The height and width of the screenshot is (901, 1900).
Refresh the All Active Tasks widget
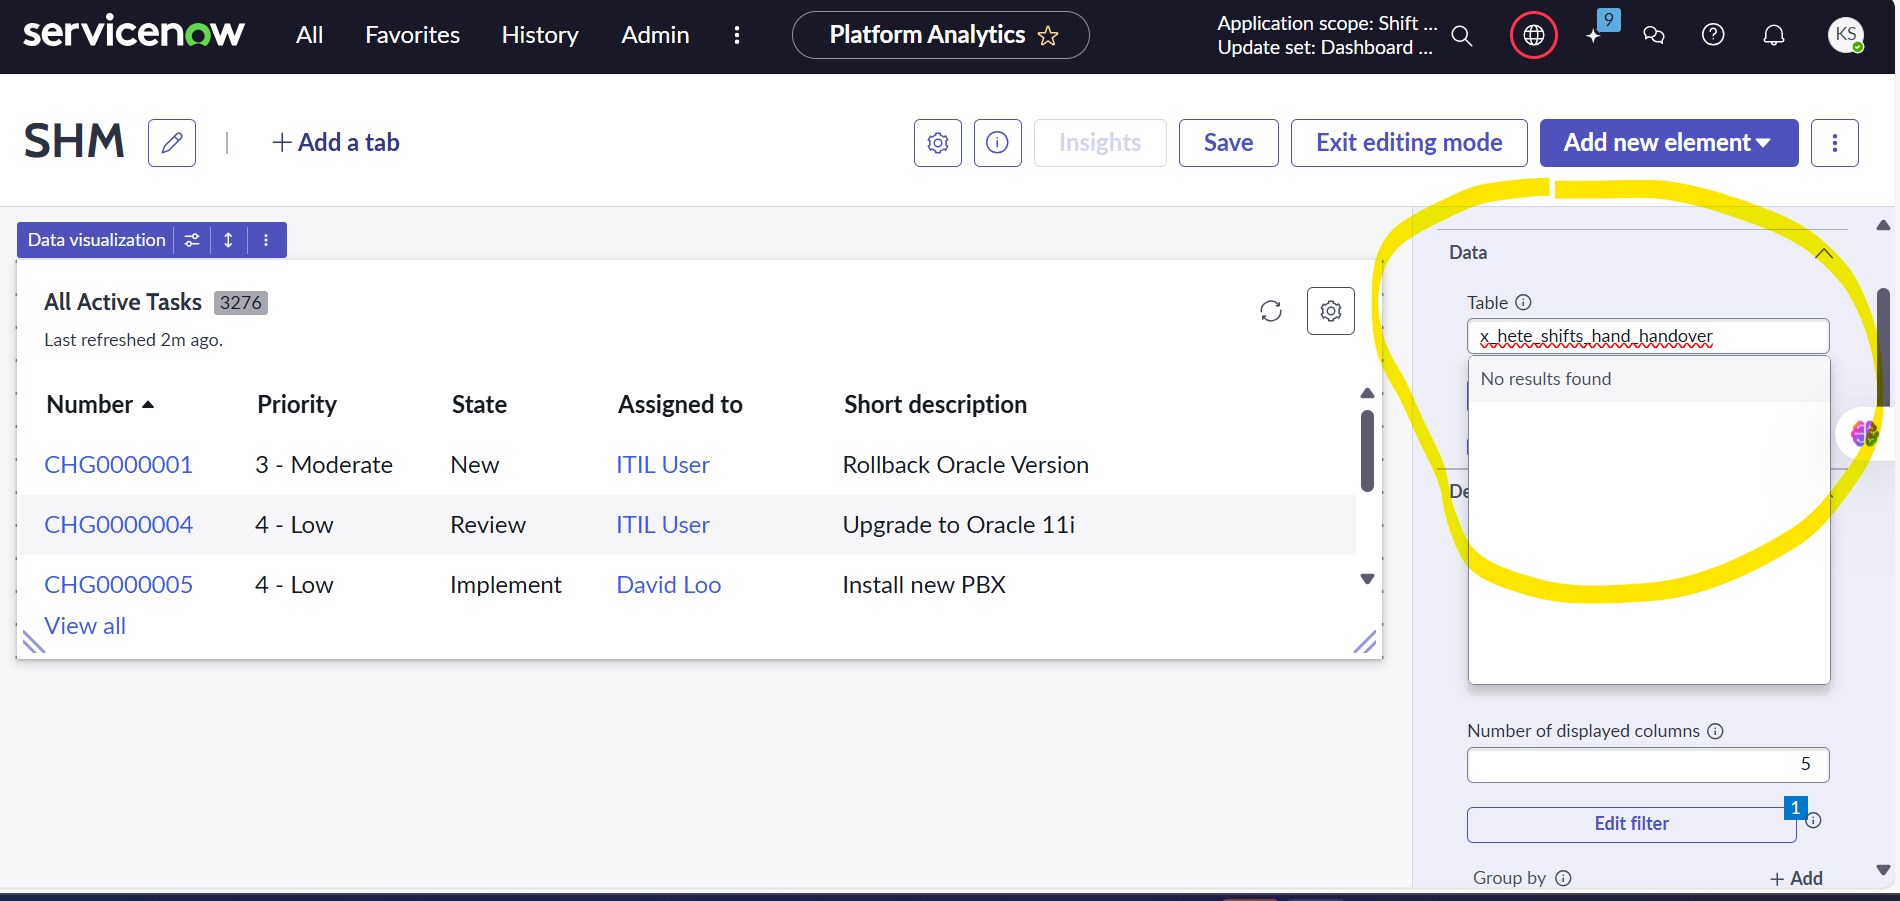(1270, 311)
